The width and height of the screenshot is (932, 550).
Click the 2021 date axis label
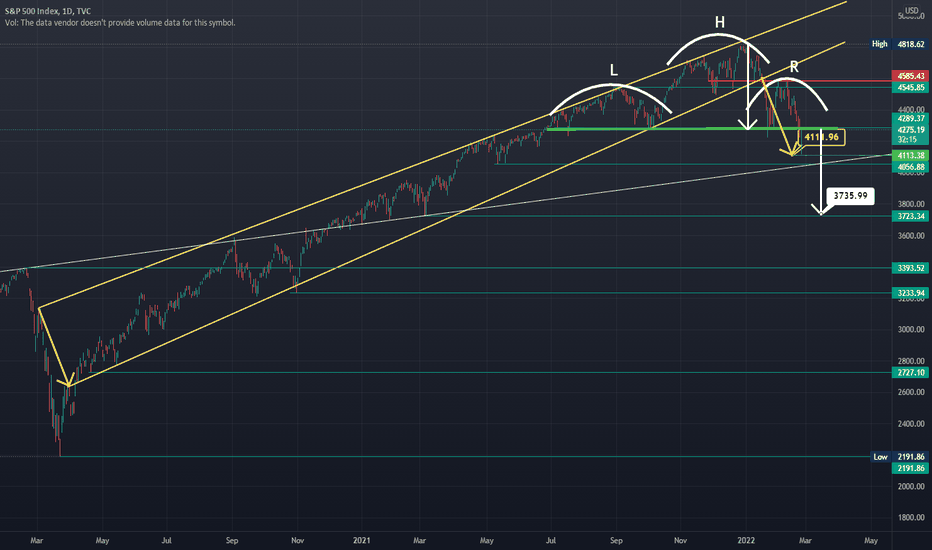pyautogui.click(x=361, y=540)
